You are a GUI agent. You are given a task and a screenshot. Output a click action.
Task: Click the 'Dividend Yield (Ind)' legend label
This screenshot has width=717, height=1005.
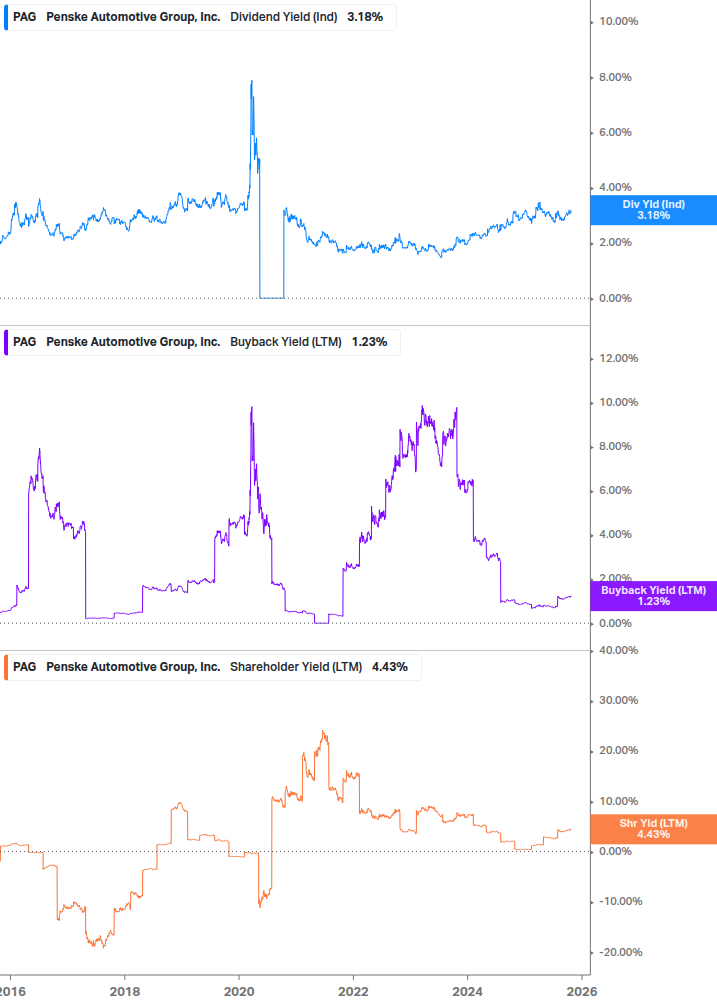(283, 17)
